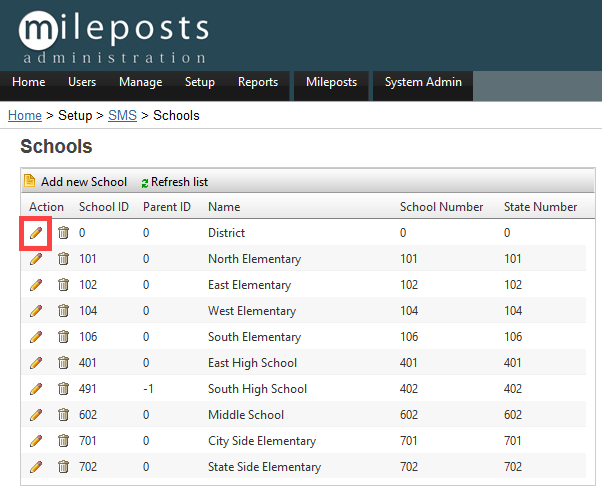Edit the East High School row

pyautogui.click(x=36, y=363)
